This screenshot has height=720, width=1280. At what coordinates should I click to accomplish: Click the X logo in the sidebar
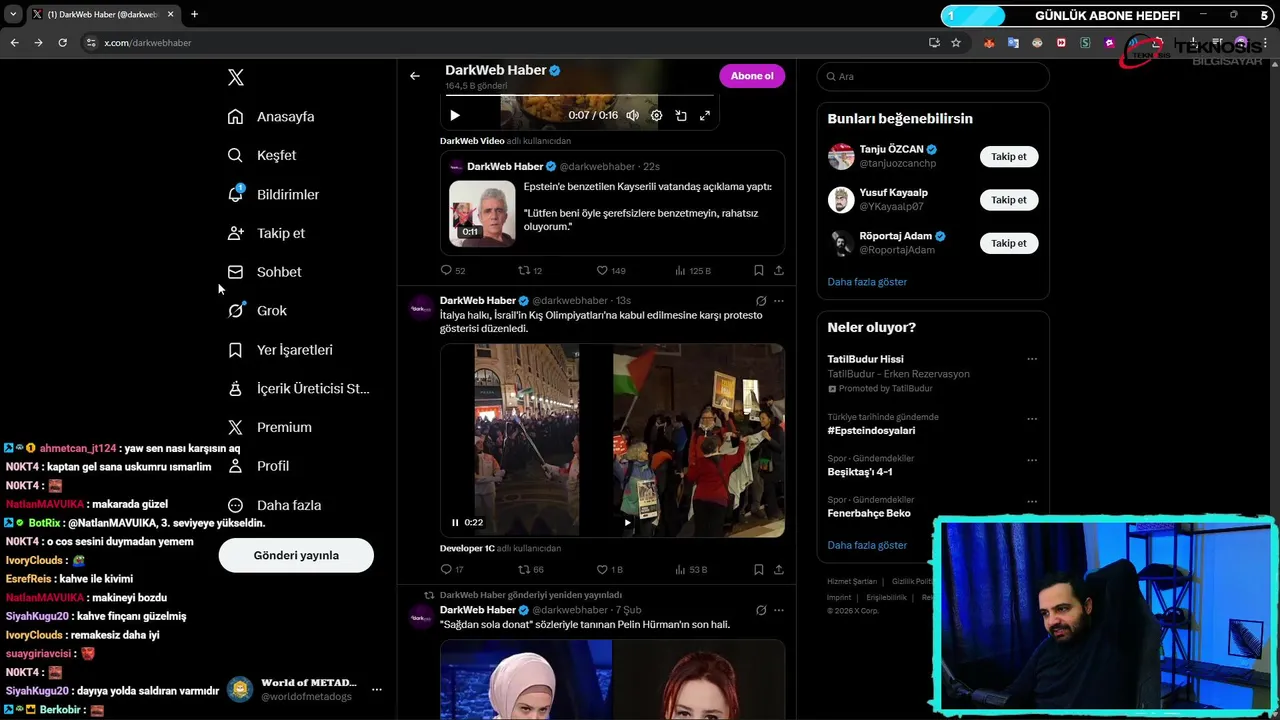(x=236, y=78)
